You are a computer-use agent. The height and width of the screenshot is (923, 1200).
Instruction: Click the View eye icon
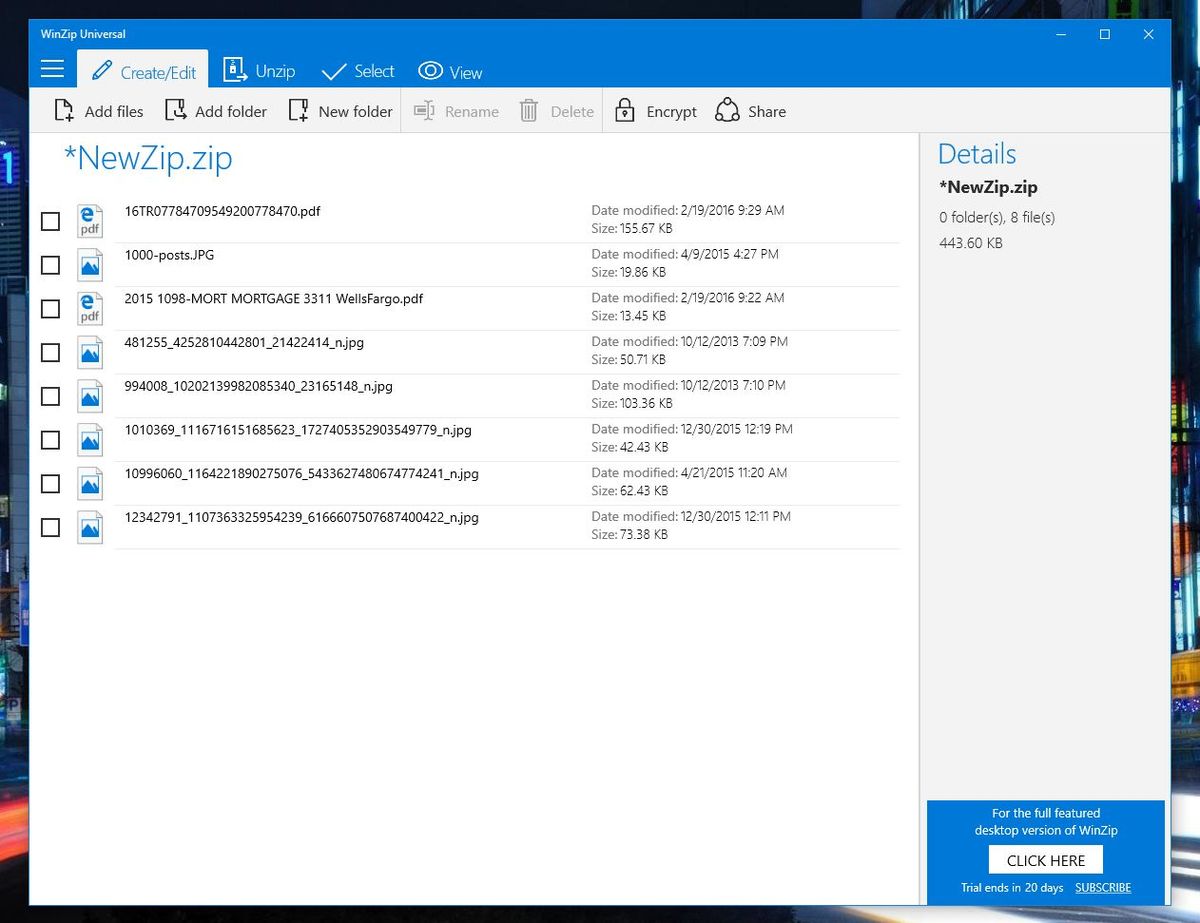point(430,71)
